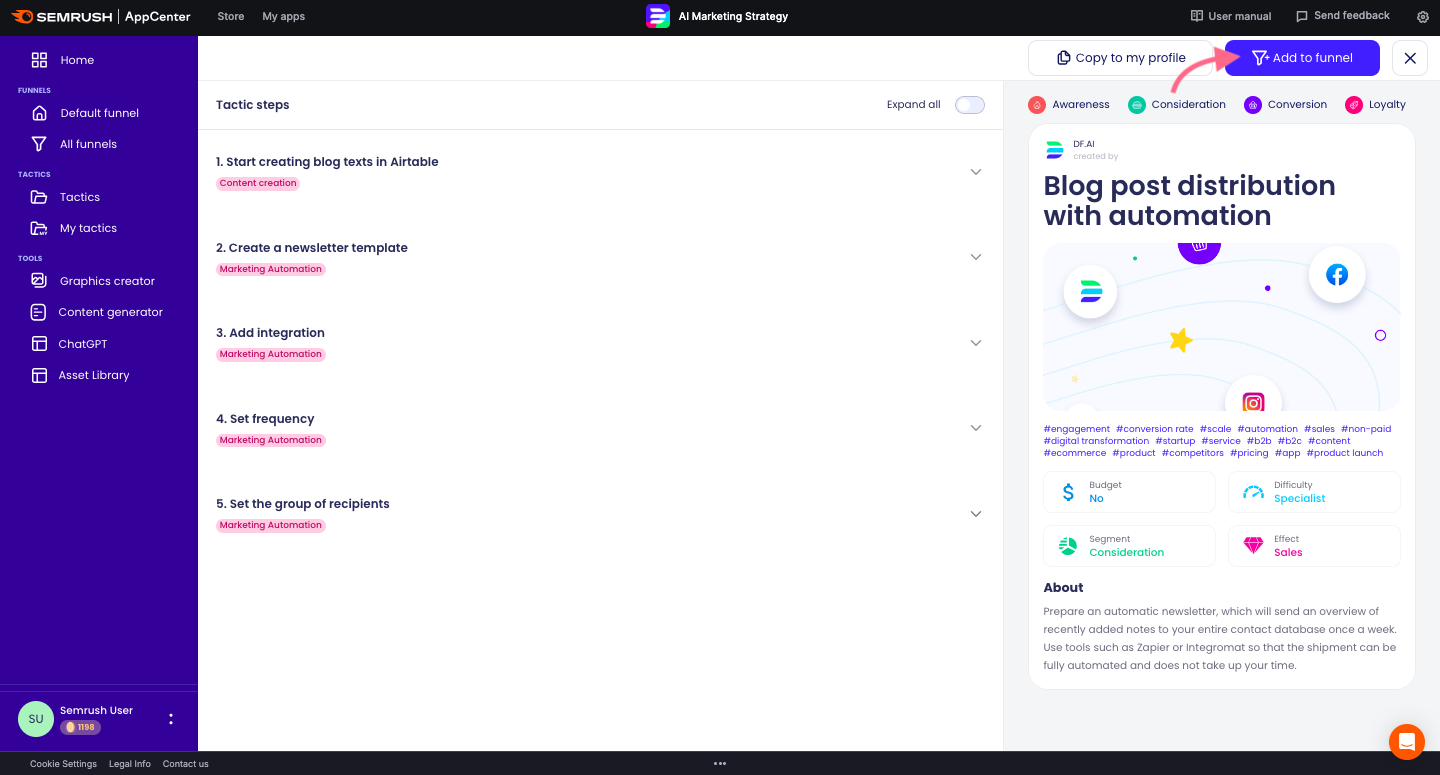This screenshot has height=775, width=1440.
Task: Click the Content generator icon
Action: [39, 312]
